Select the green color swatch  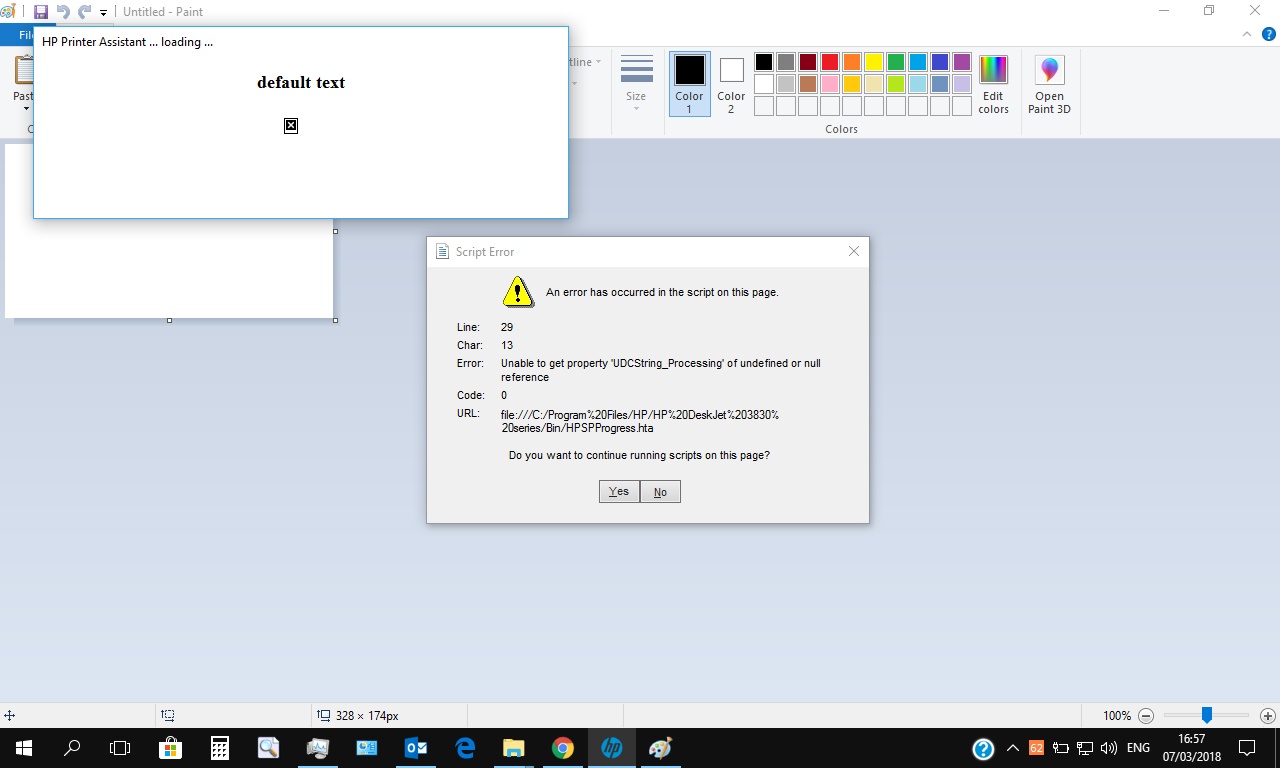tap(896, 62)
